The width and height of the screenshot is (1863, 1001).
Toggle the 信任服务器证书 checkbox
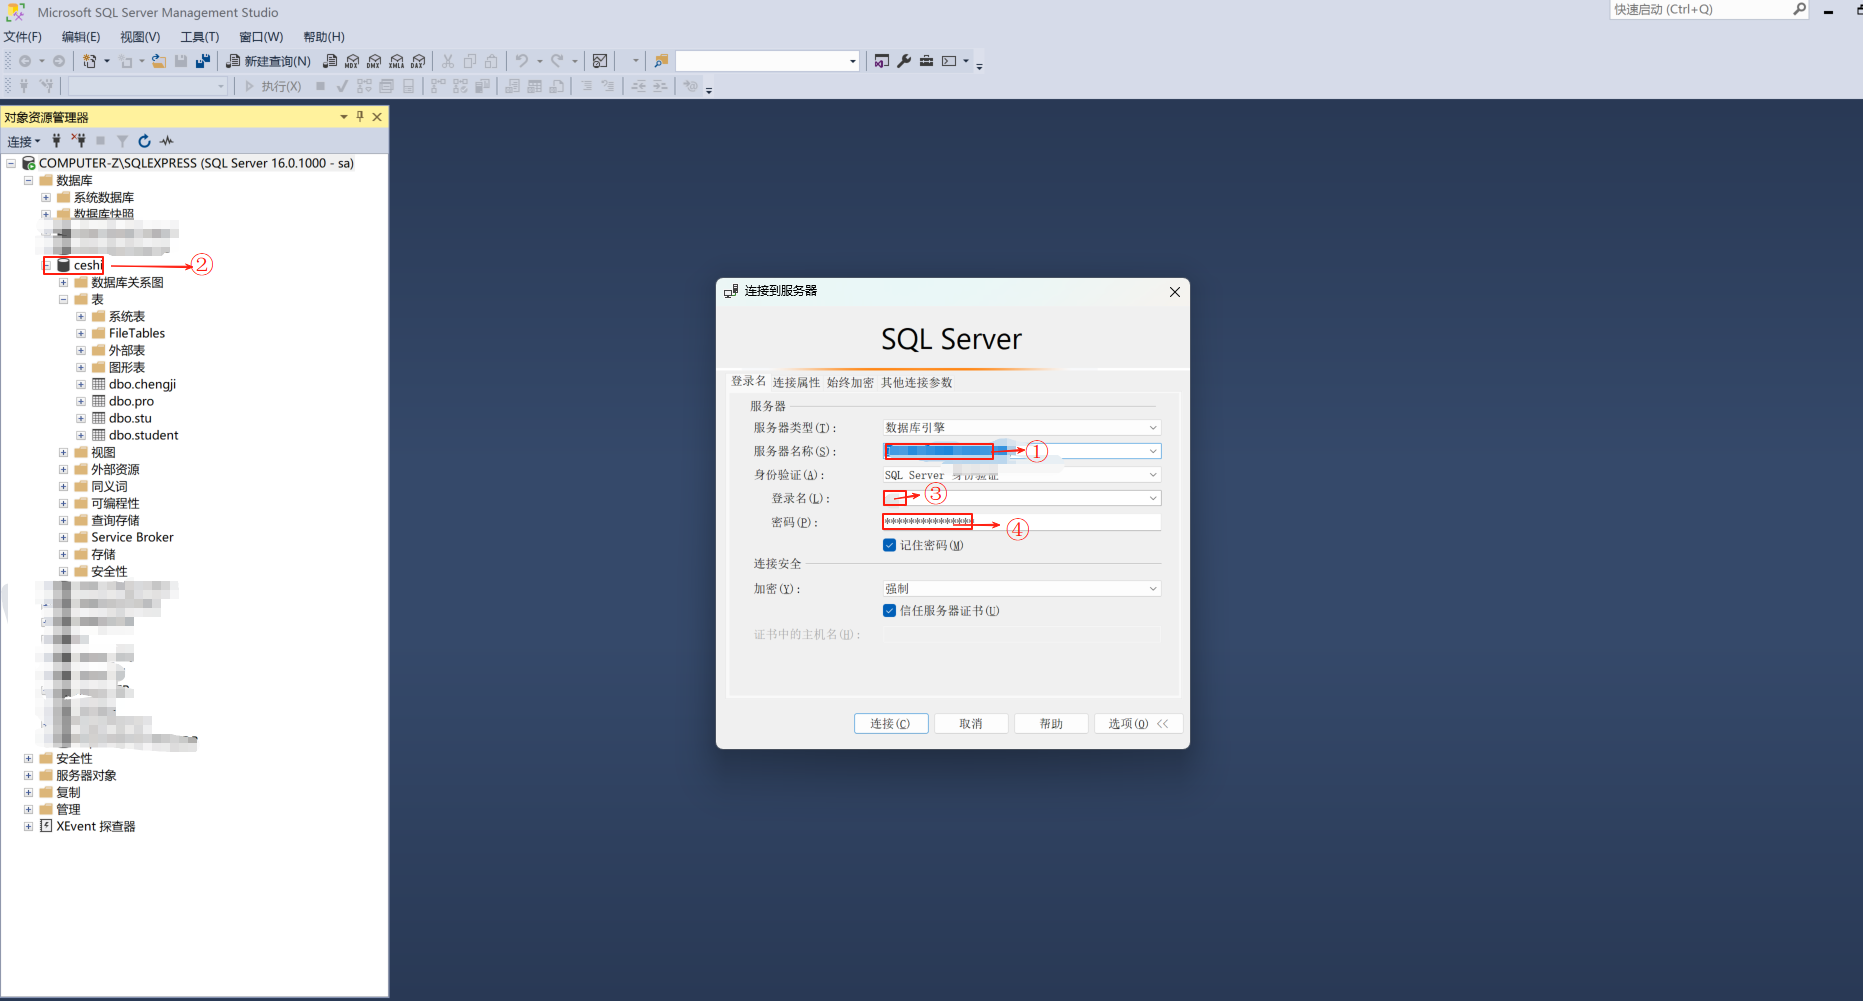pyautogui.click(x=889, y=611)
